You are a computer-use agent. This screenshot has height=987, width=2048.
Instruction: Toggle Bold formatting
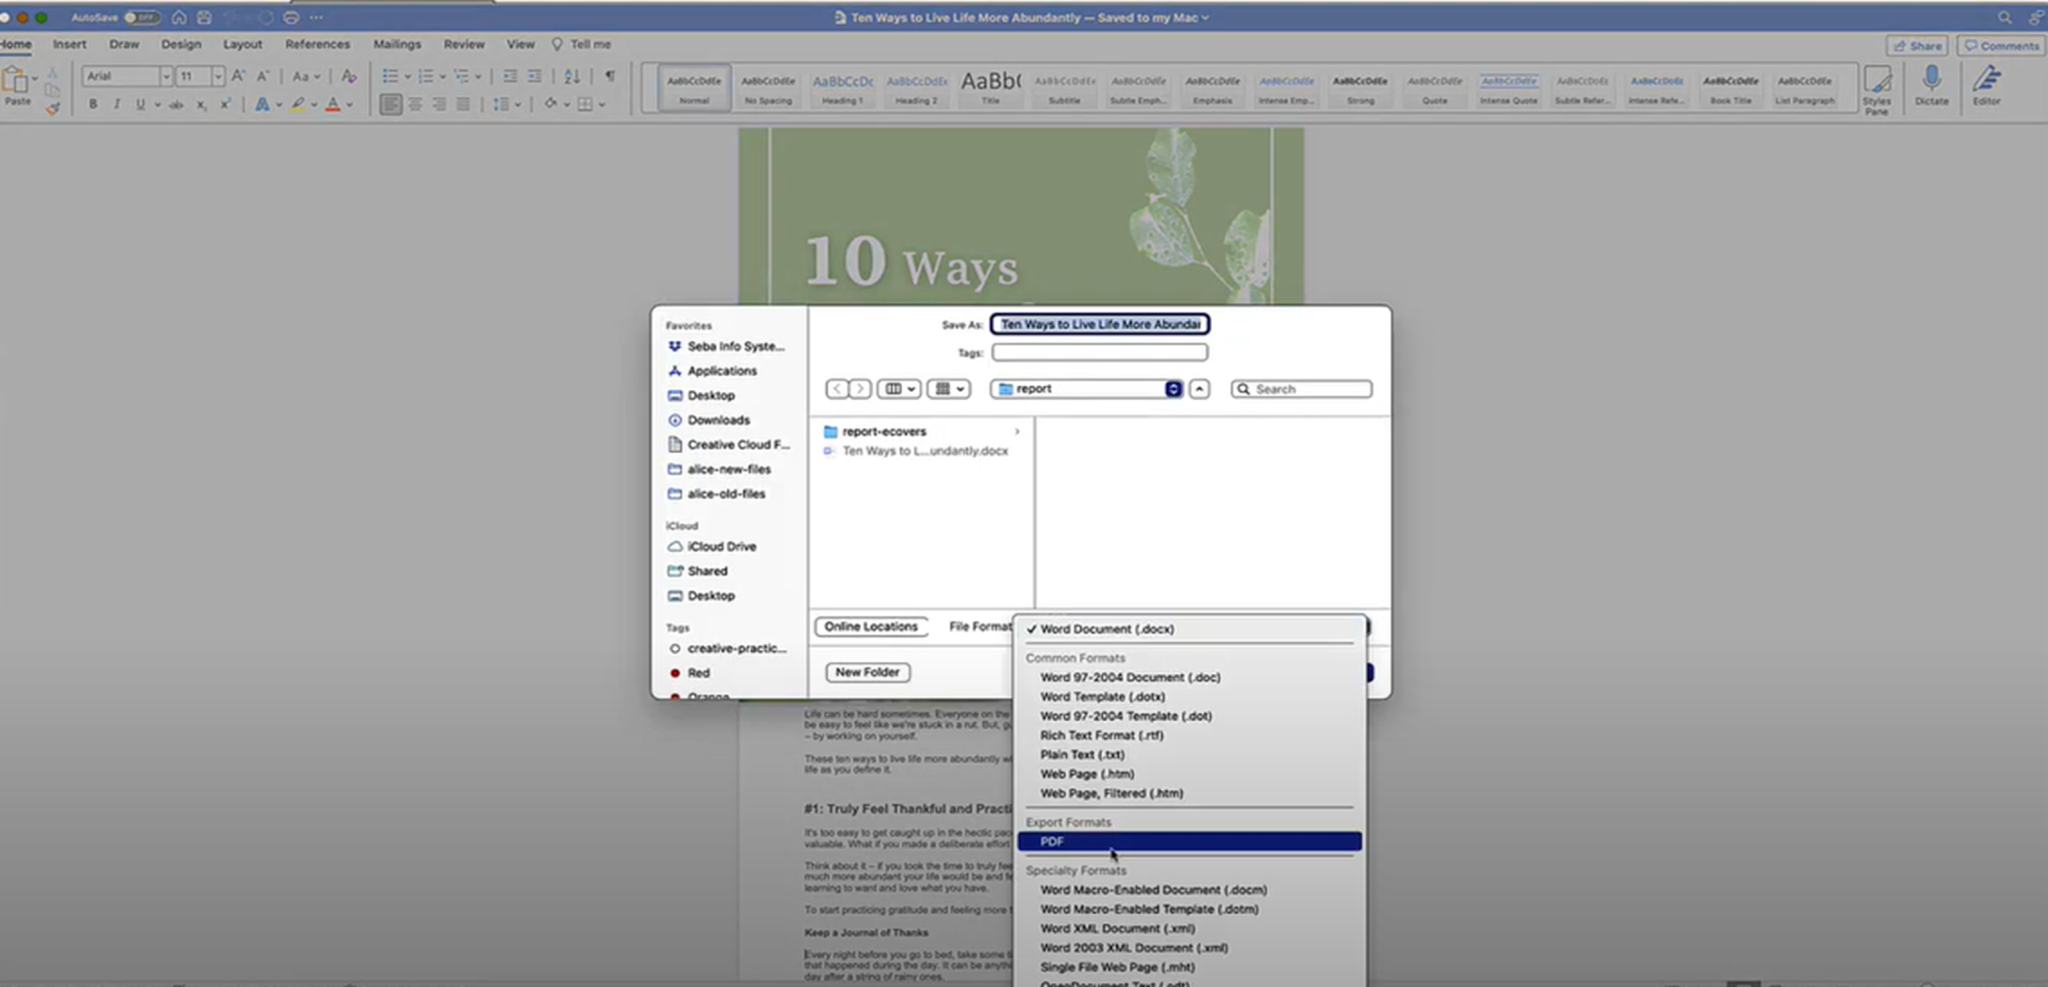[x=93, y=104]
